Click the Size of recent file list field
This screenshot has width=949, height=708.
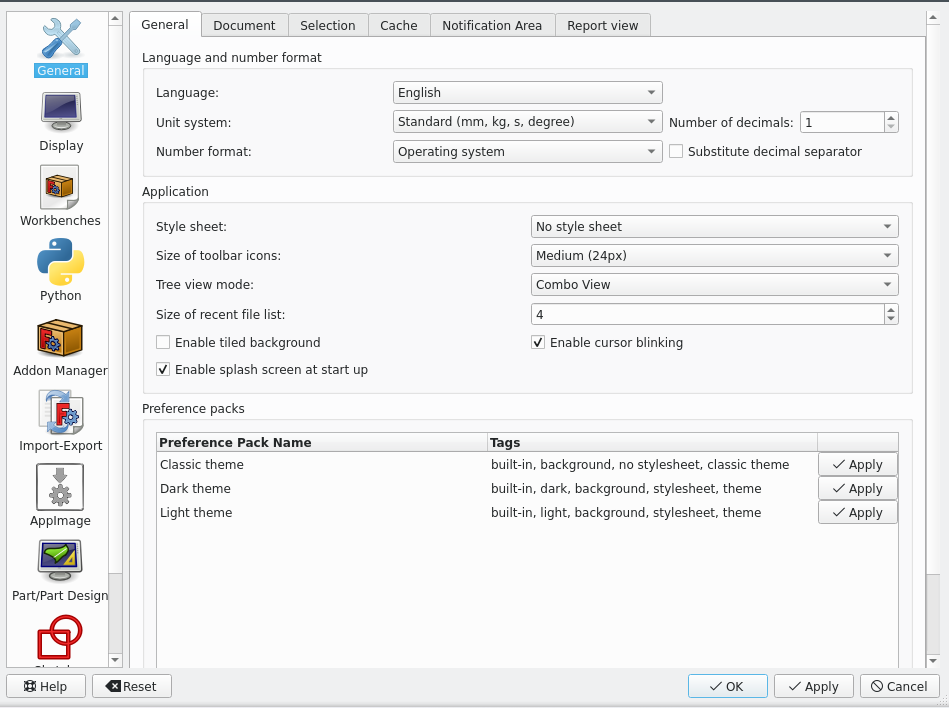[706, 314]
